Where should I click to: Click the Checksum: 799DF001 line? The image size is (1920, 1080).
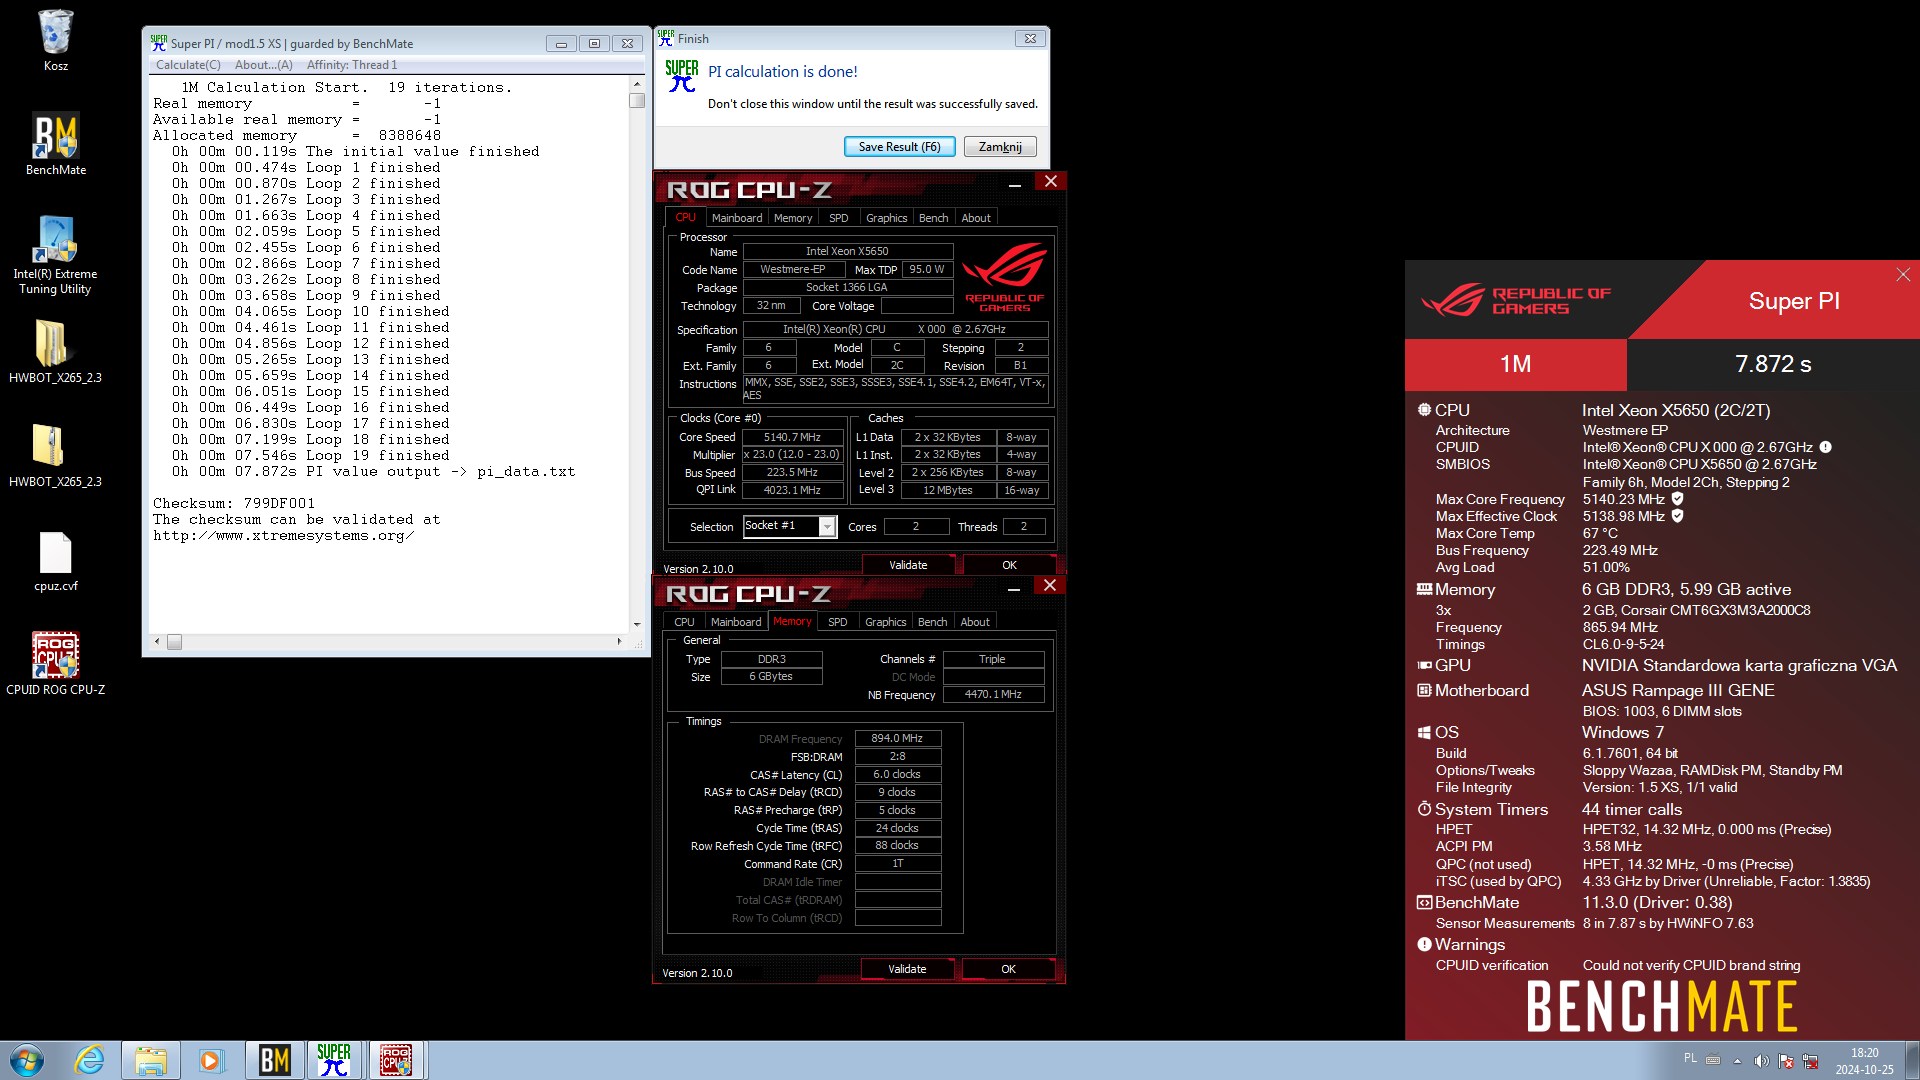tap(234, 503)
